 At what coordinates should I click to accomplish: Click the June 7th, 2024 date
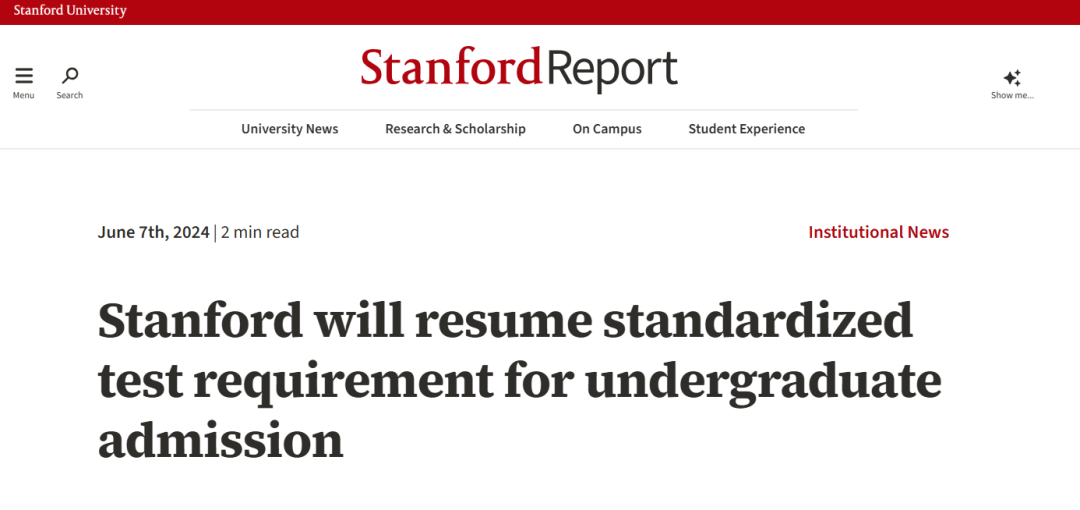point(153,232)
